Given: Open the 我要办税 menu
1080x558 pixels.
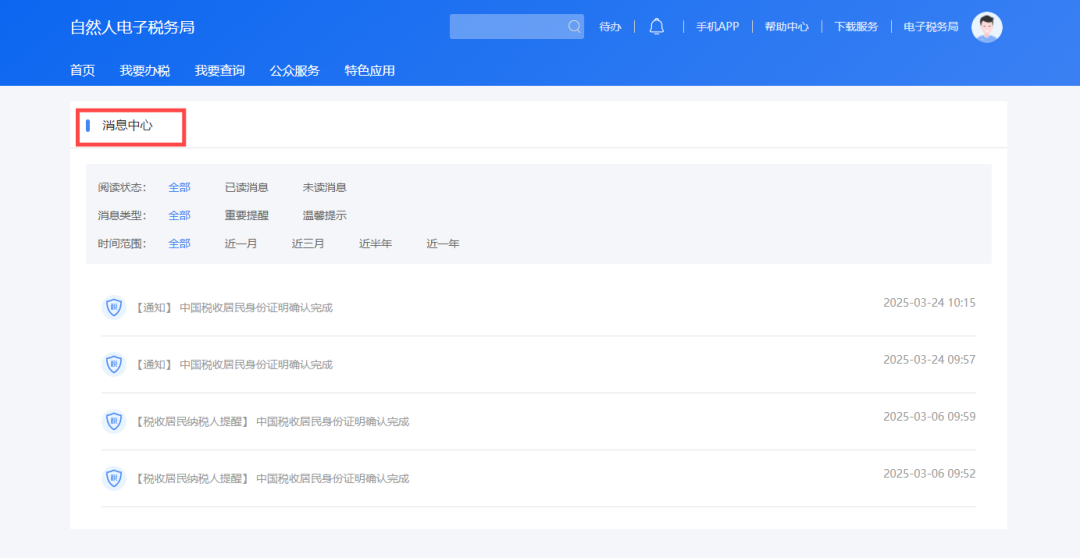Looking at the screenshot, I should (x=145, y=70).
